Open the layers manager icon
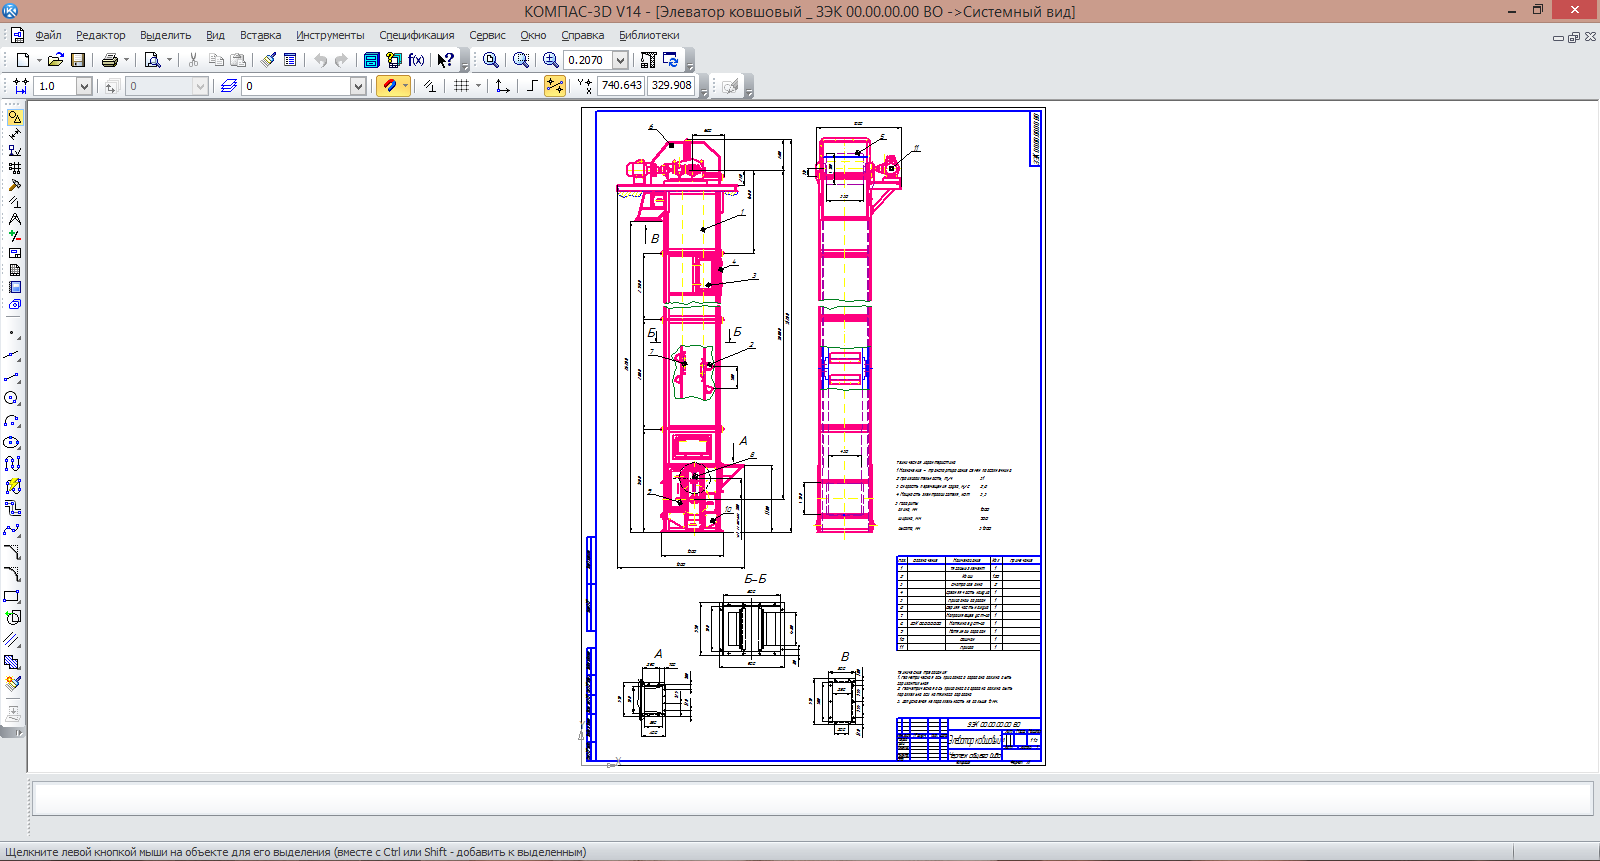The width and height of the screenshot is (1600, 861). pos(228,86)
